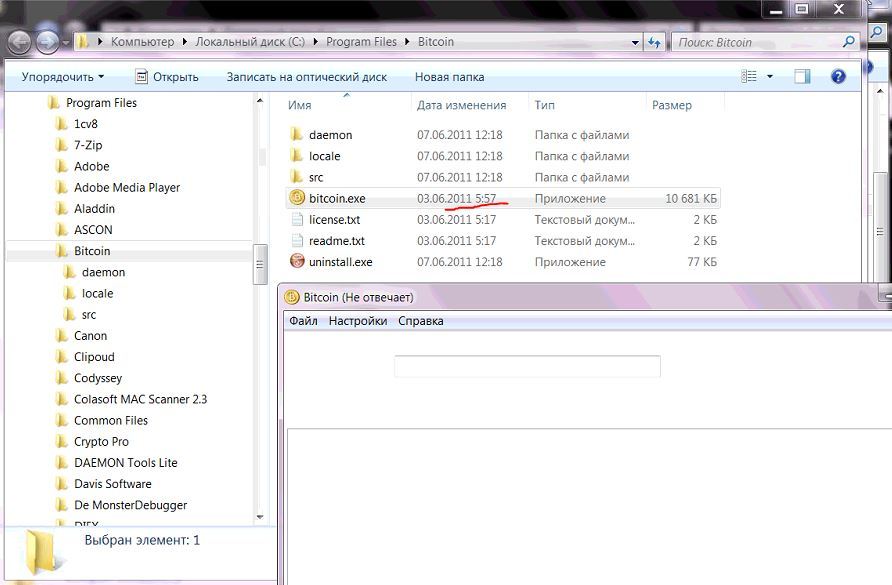Select 'Codyssey' folder in the tree
892x585 pixels.
(97, 378)
